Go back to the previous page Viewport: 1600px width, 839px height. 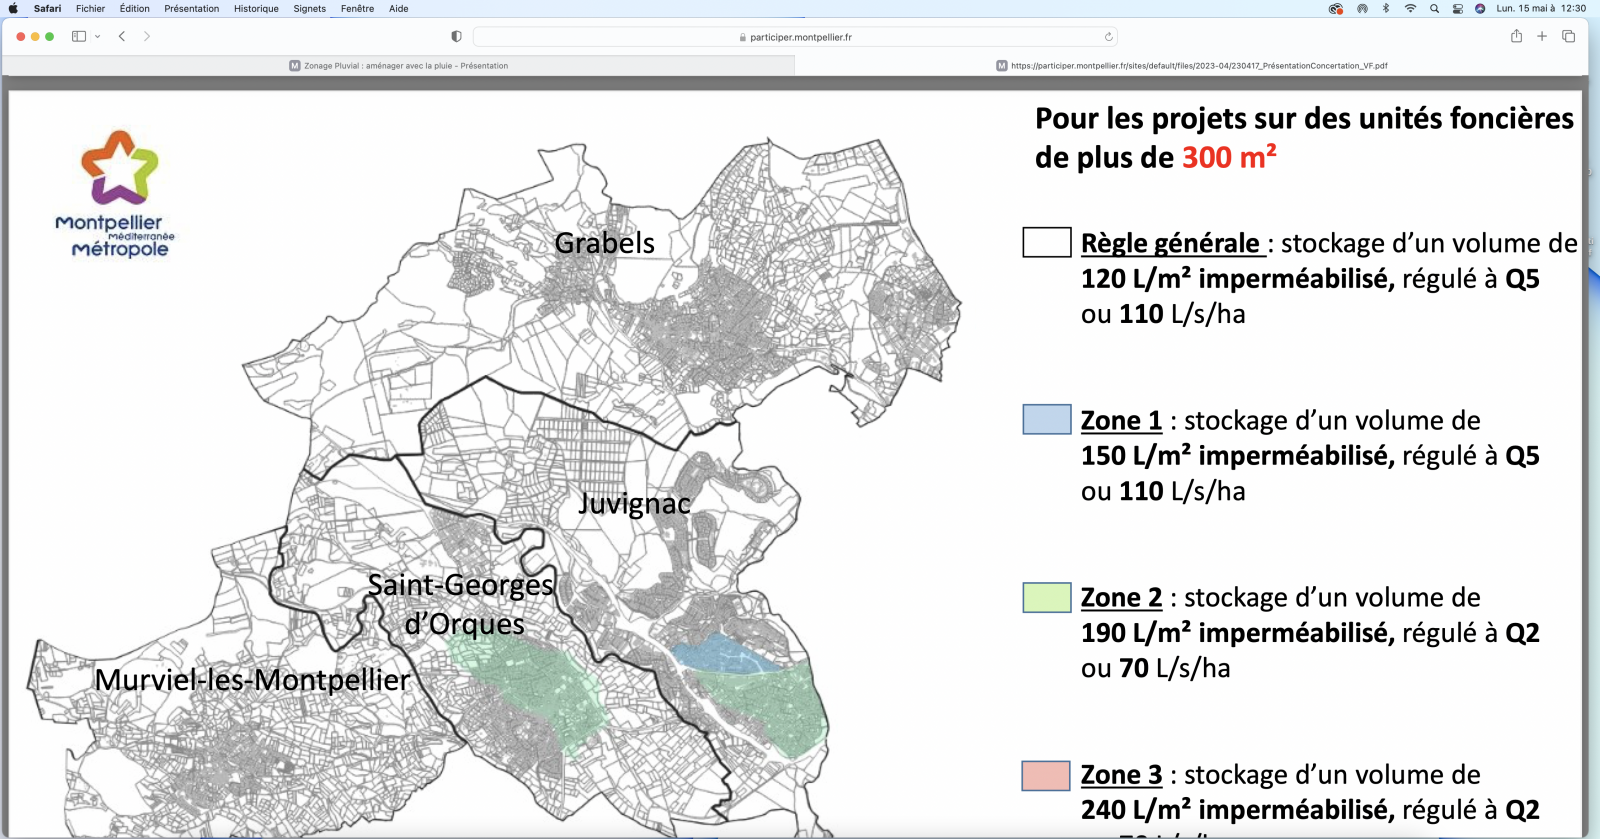point(122,37)
